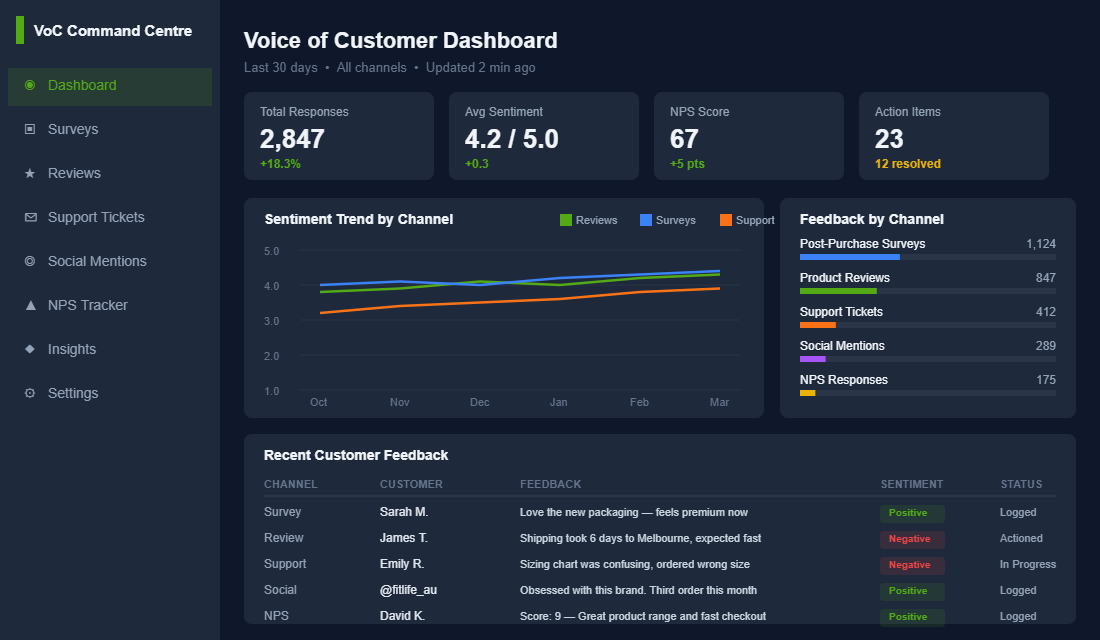Toggle the Surveys series in the chart legend

click(x=667, y=220)
